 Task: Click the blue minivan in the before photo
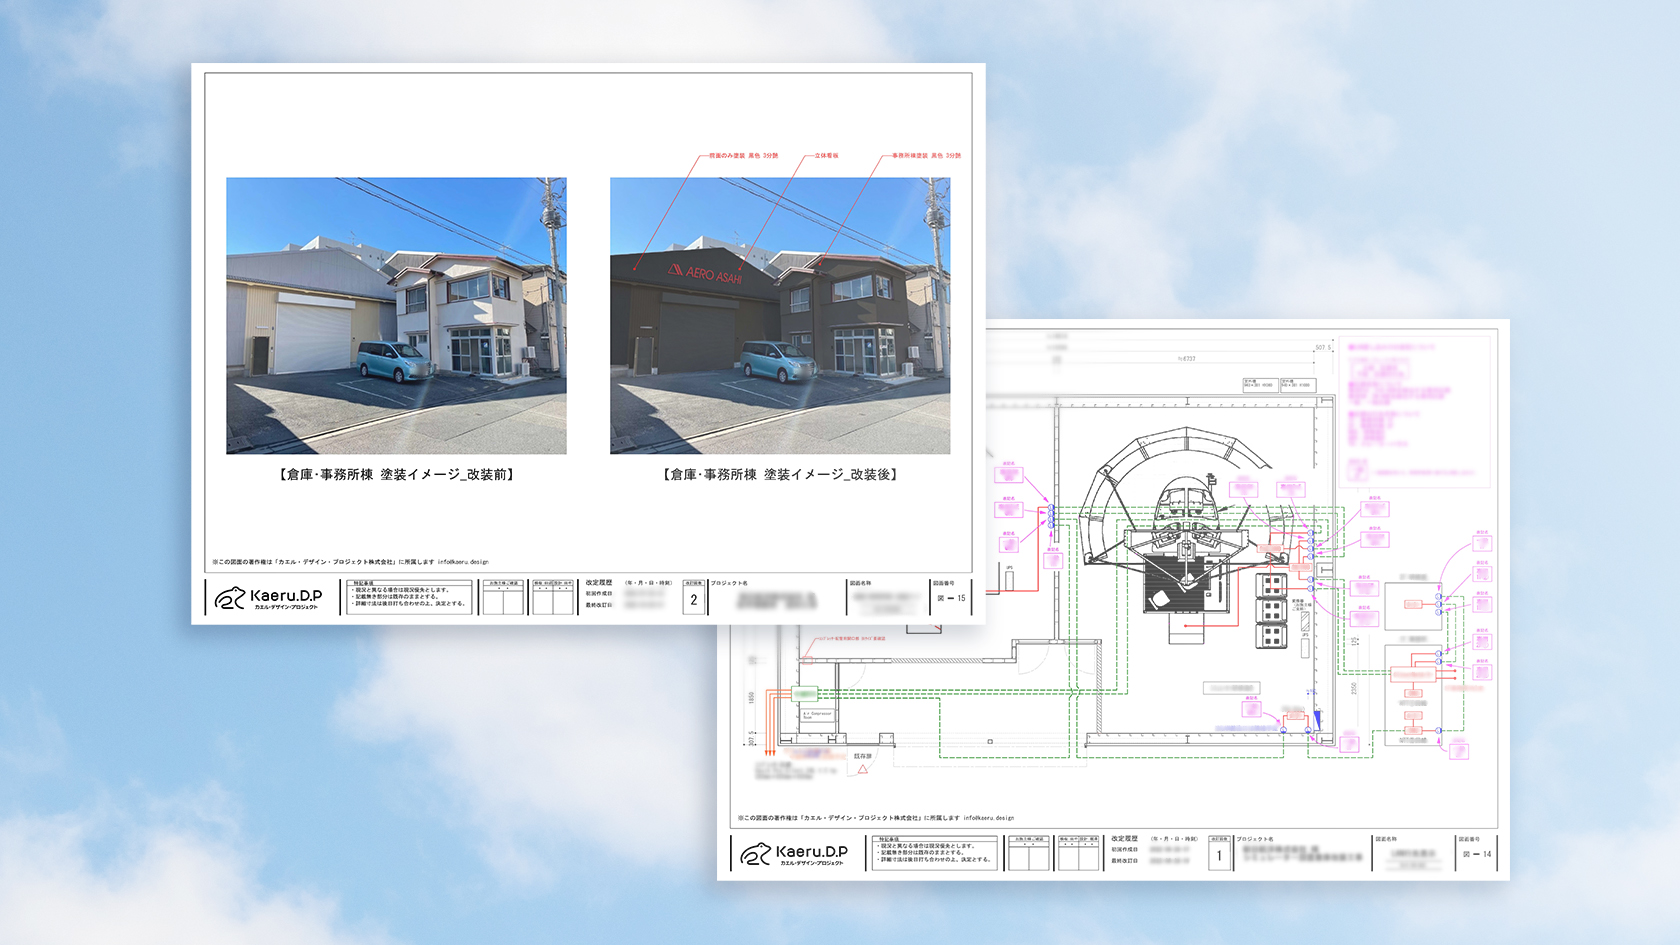pos(397,361)
